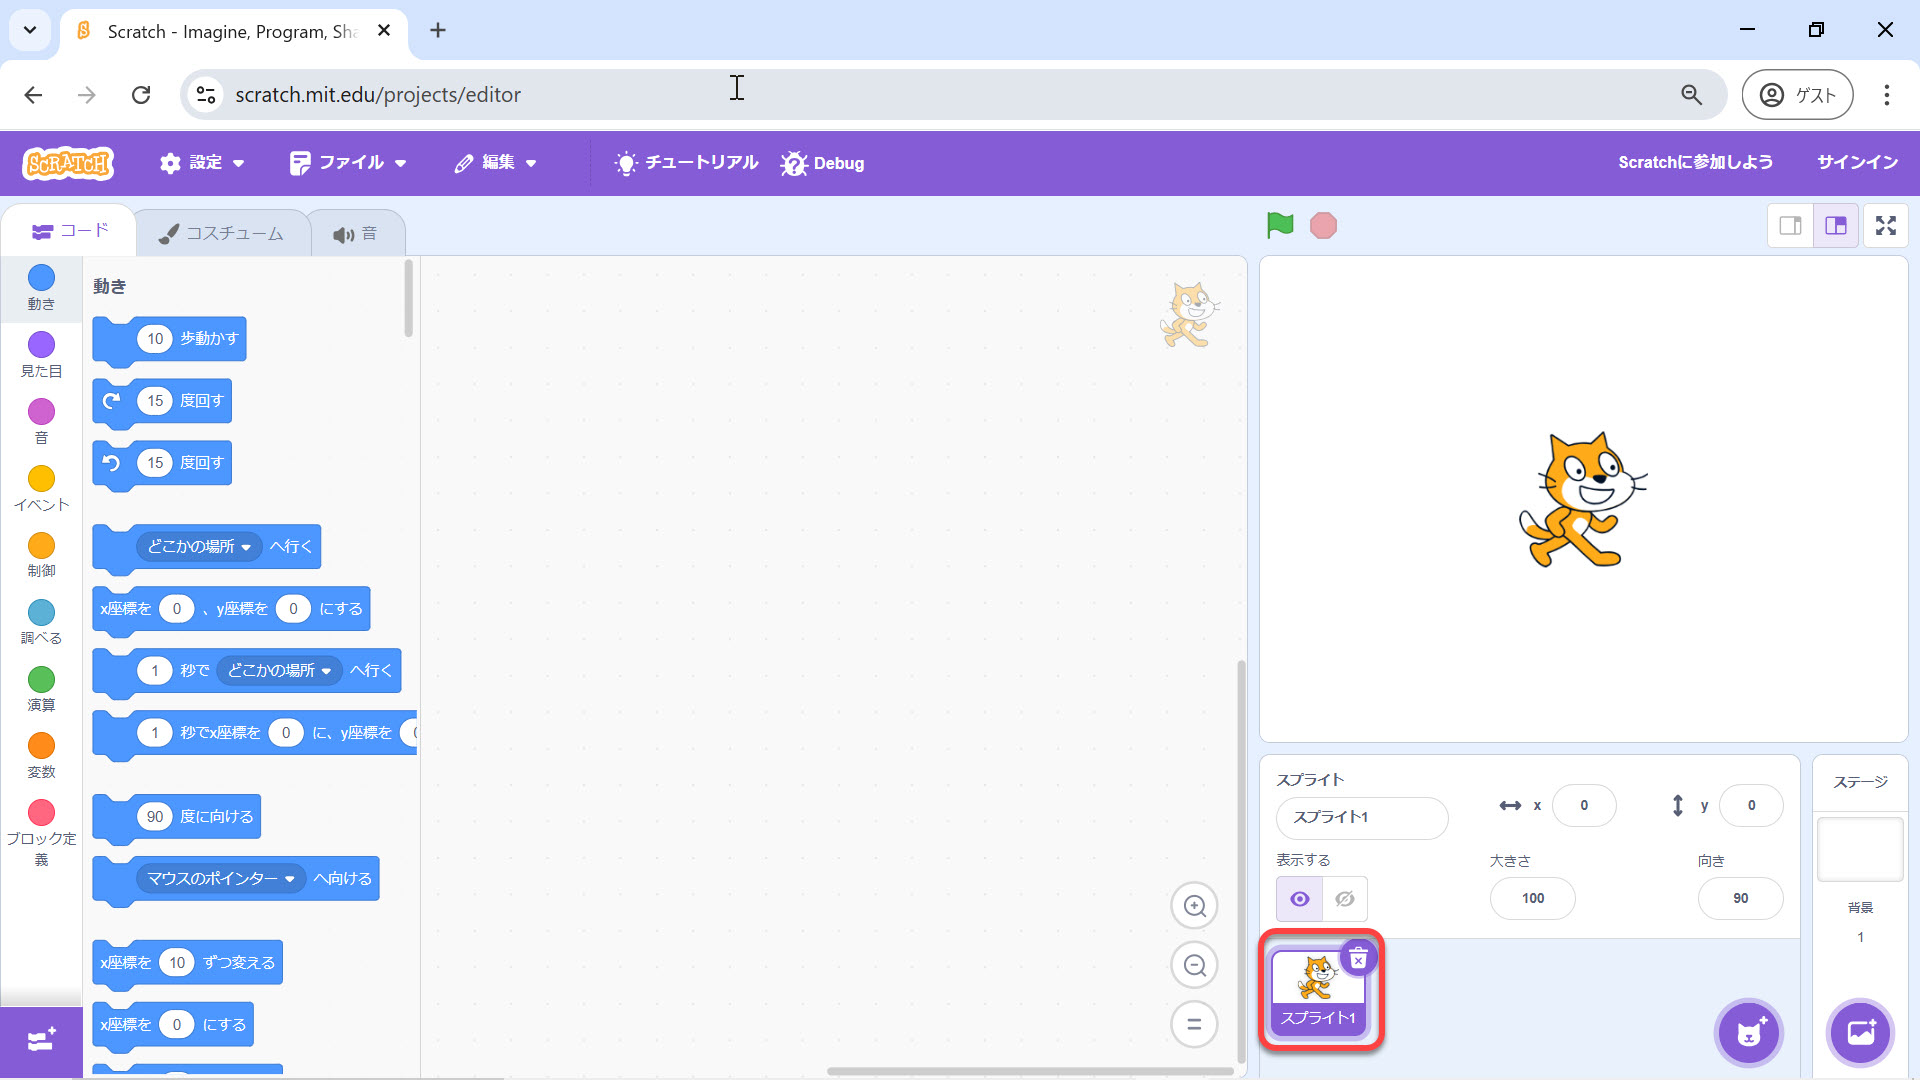Select the 音 sound block category

pyautogui.click(x=41, y=422)
